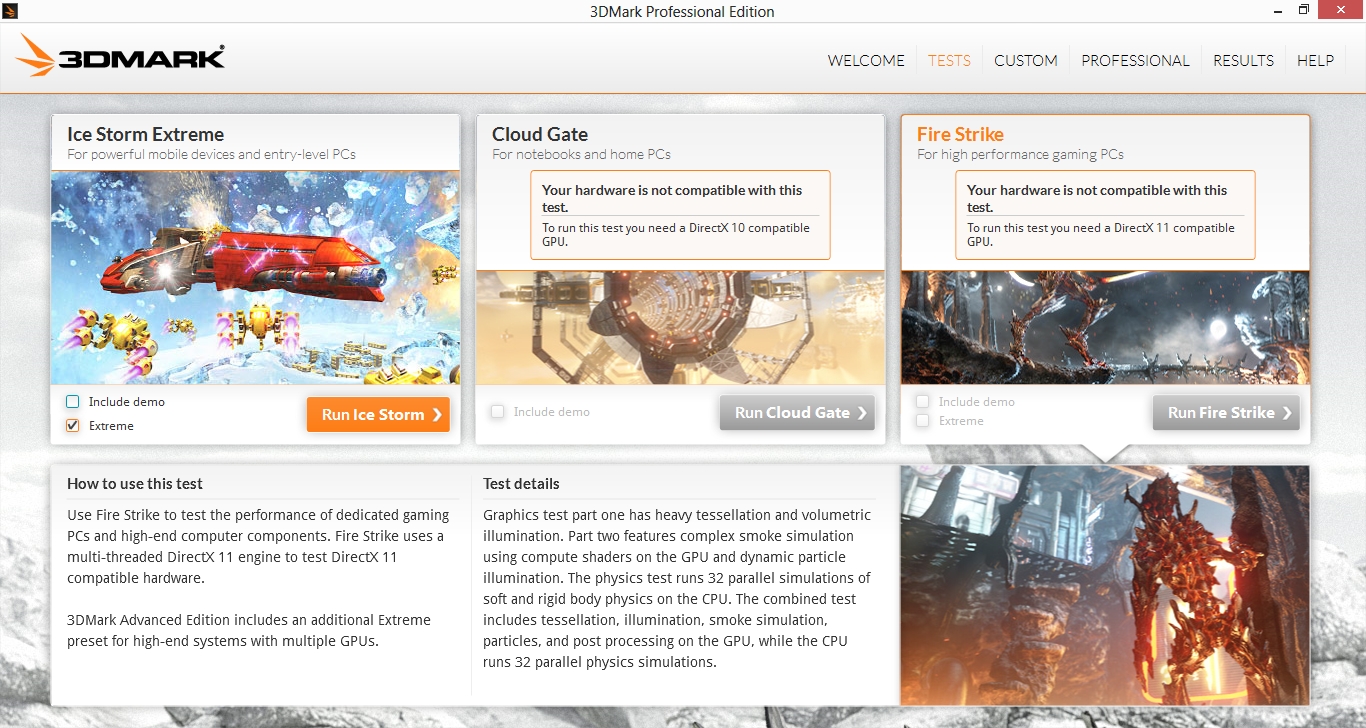The image size is (1366, 728).
Task: Select the Fire Strike card preview image
Action: [x=1105, y=327]
